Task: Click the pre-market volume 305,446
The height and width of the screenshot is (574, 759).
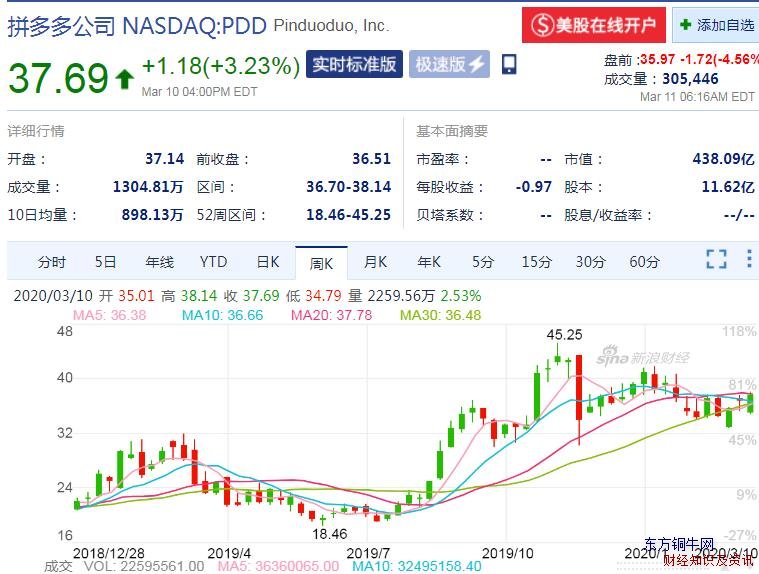Action: click(x=690, y=78)
